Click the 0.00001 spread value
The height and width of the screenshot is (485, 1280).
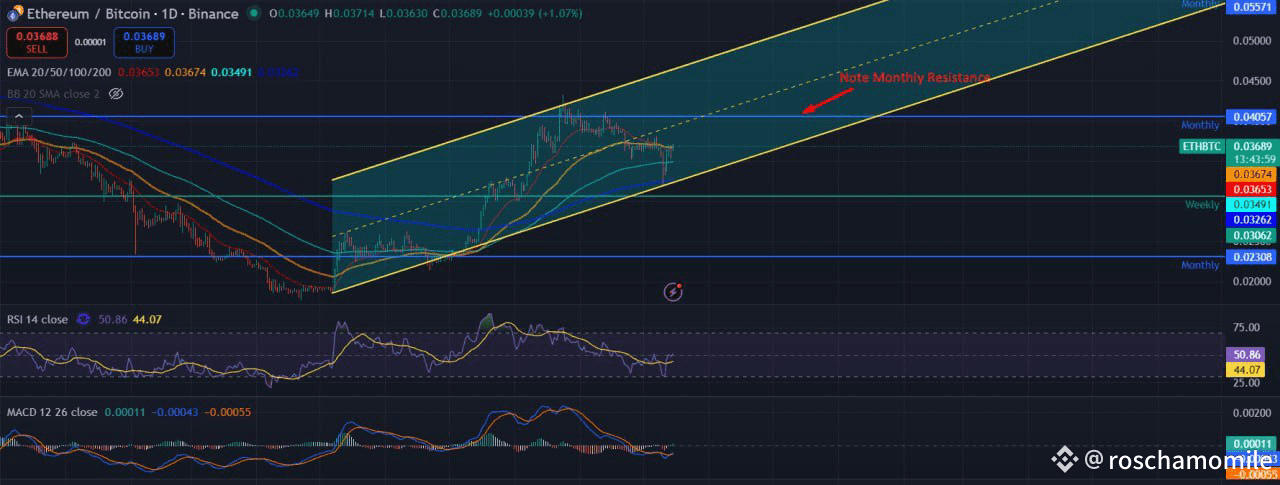click(90, 42)
